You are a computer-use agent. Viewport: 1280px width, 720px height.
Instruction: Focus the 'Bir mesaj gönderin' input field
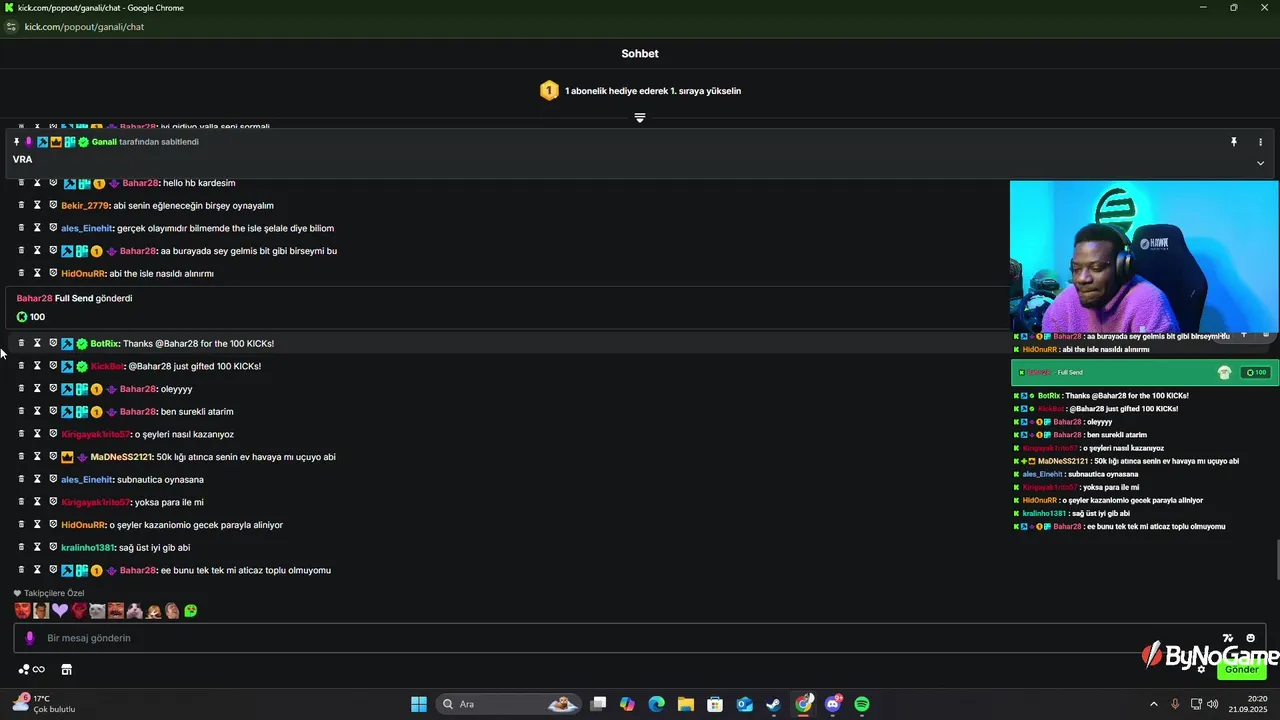tap(640, 638)
